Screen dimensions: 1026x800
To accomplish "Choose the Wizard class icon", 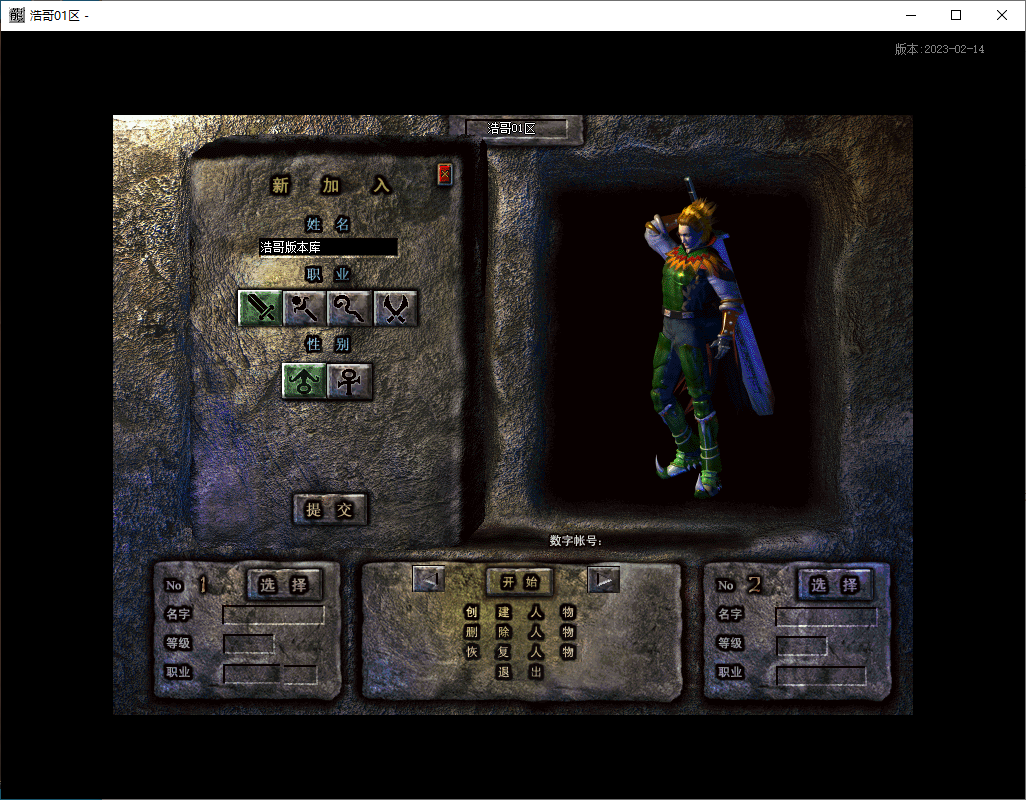I will pos(305,308).
